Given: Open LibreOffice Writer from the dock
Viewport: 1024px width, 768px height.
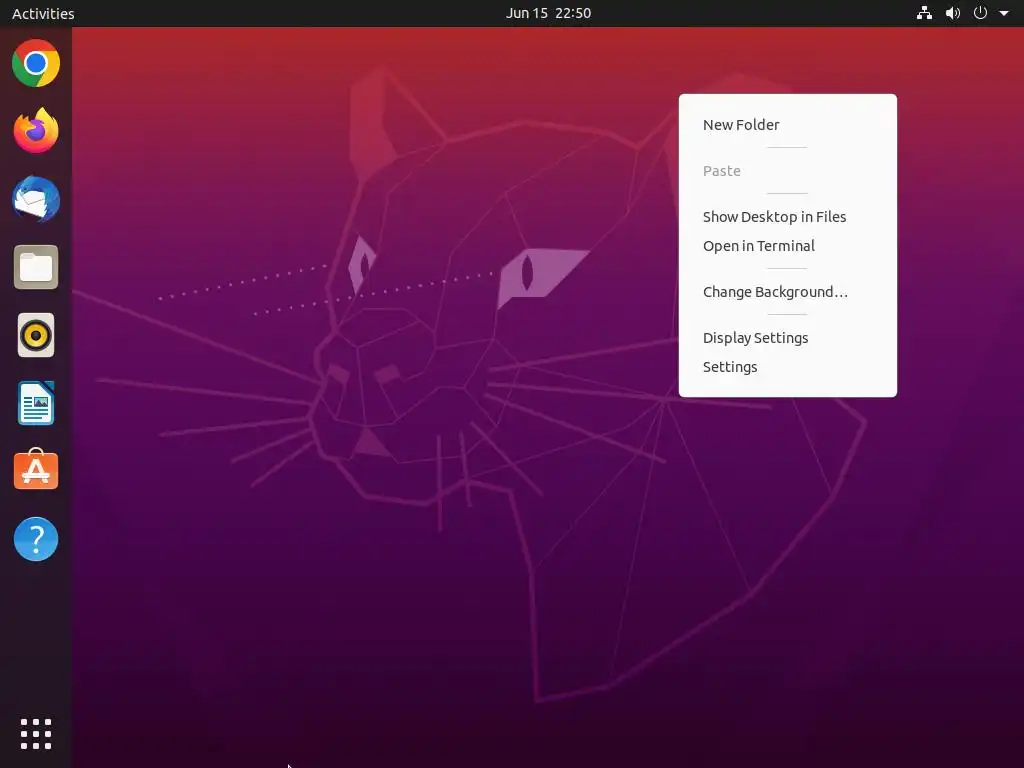Looking at the screenshot, I should click(36, 403).
